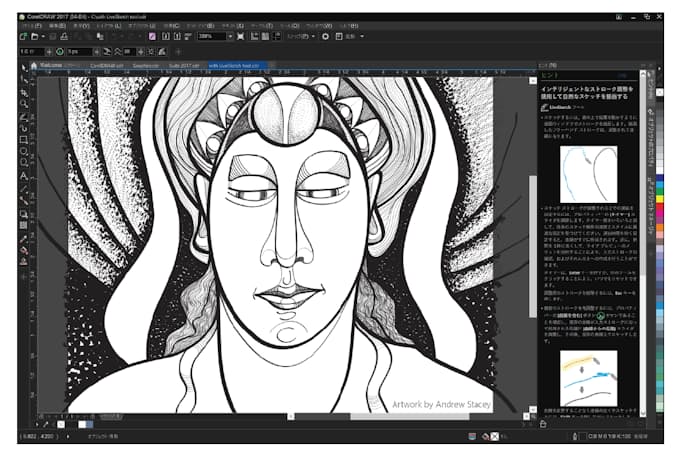Open the File (F) menu

32,26
